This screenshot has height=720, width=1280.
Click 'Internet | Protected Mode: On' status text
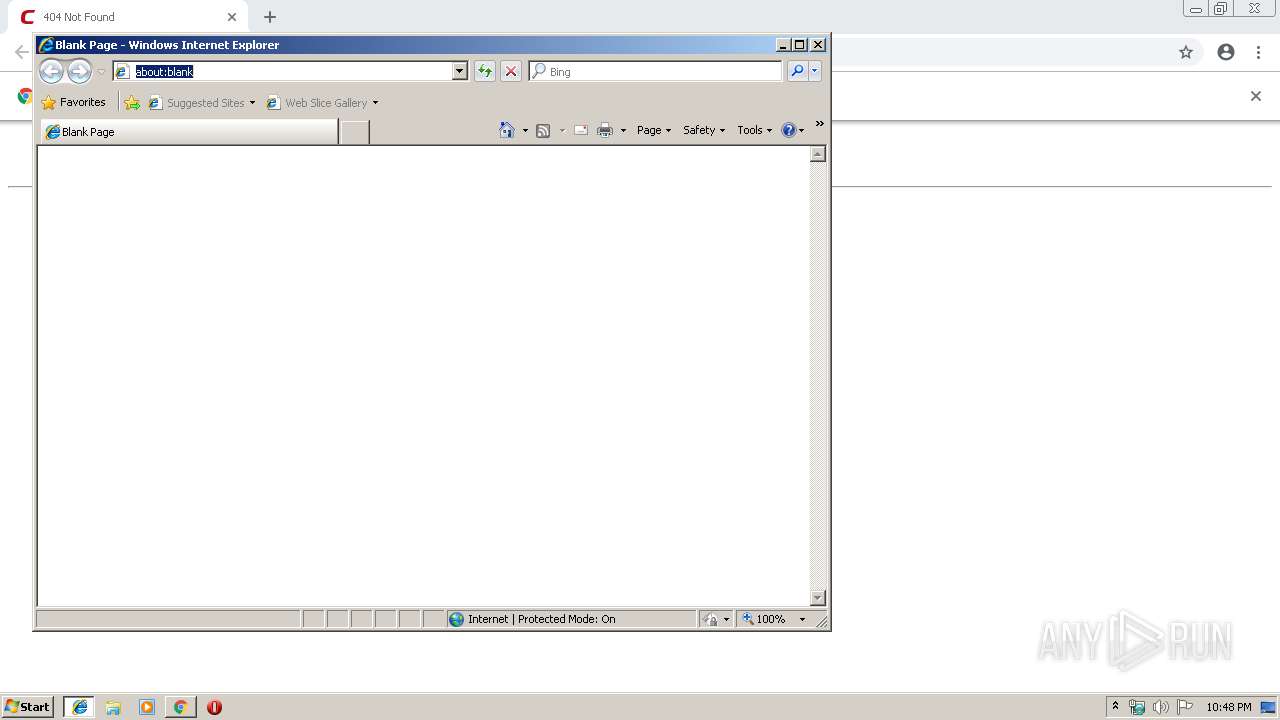[x=541, y=619]
